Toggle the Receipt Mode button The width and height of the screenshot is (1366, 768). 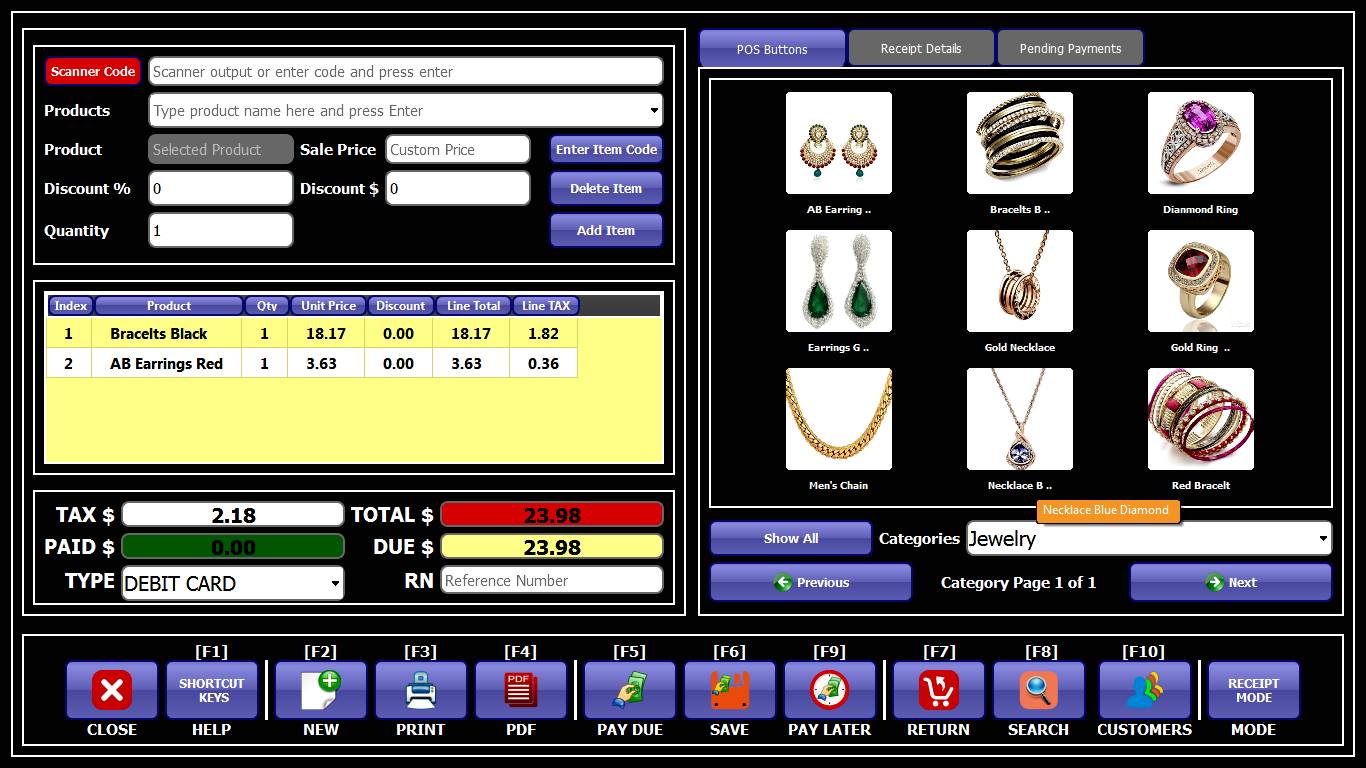[1254, 690]
